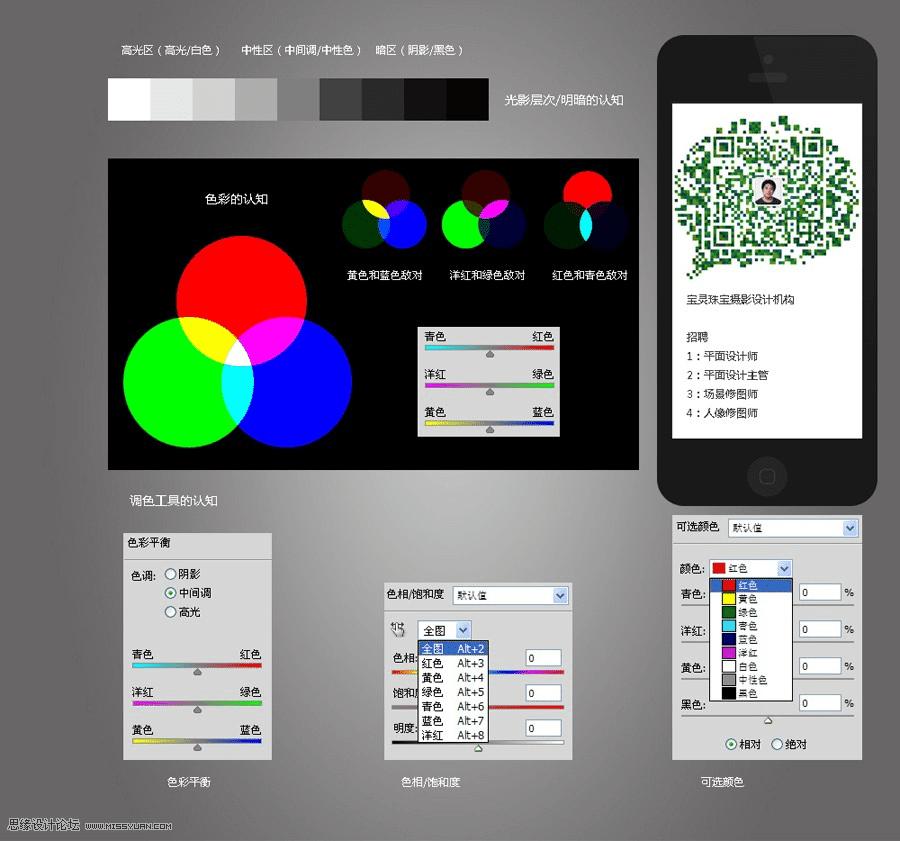
Task: Open the 默认值 preset dropdown in 色相/饱和度
Action: click(x=510, y=595)
